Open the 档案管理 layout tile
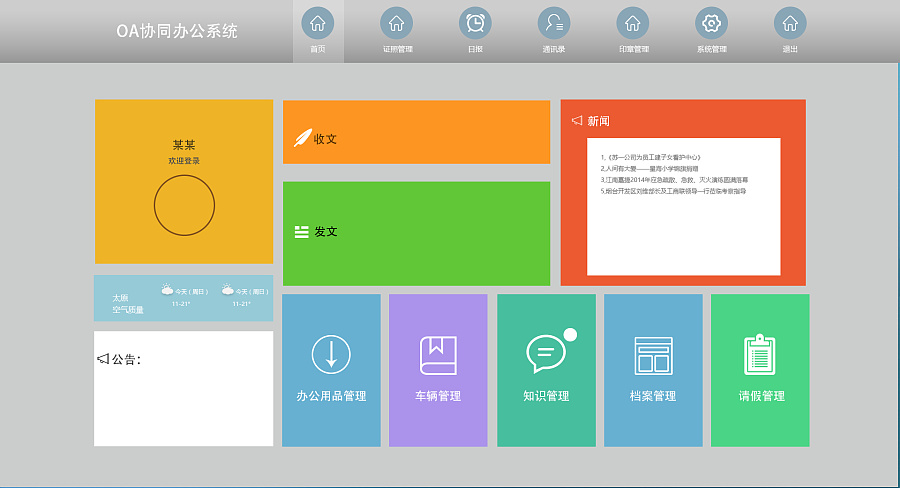The image size is (900, 488). pos(653,370)
